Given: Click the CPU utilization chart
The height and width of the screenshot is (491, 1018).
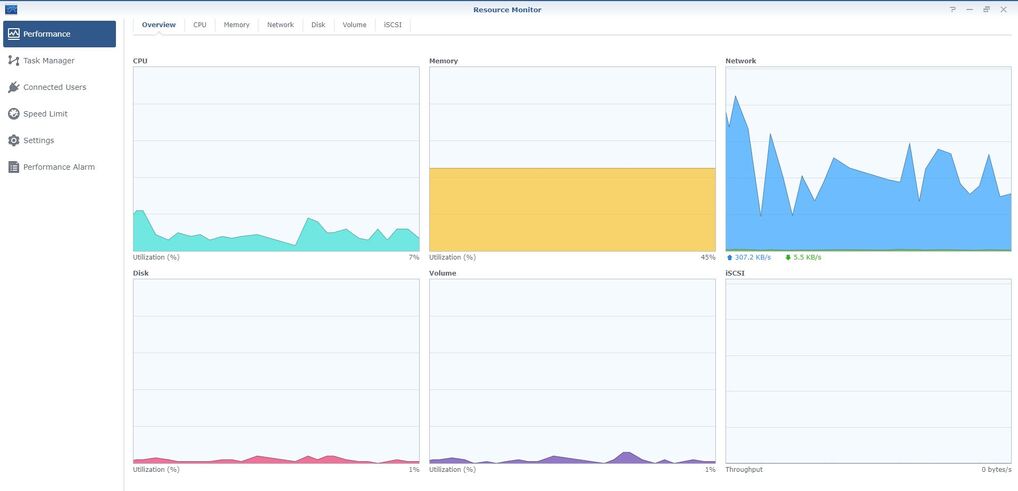Looking at the screenshot, I should 276,158.
